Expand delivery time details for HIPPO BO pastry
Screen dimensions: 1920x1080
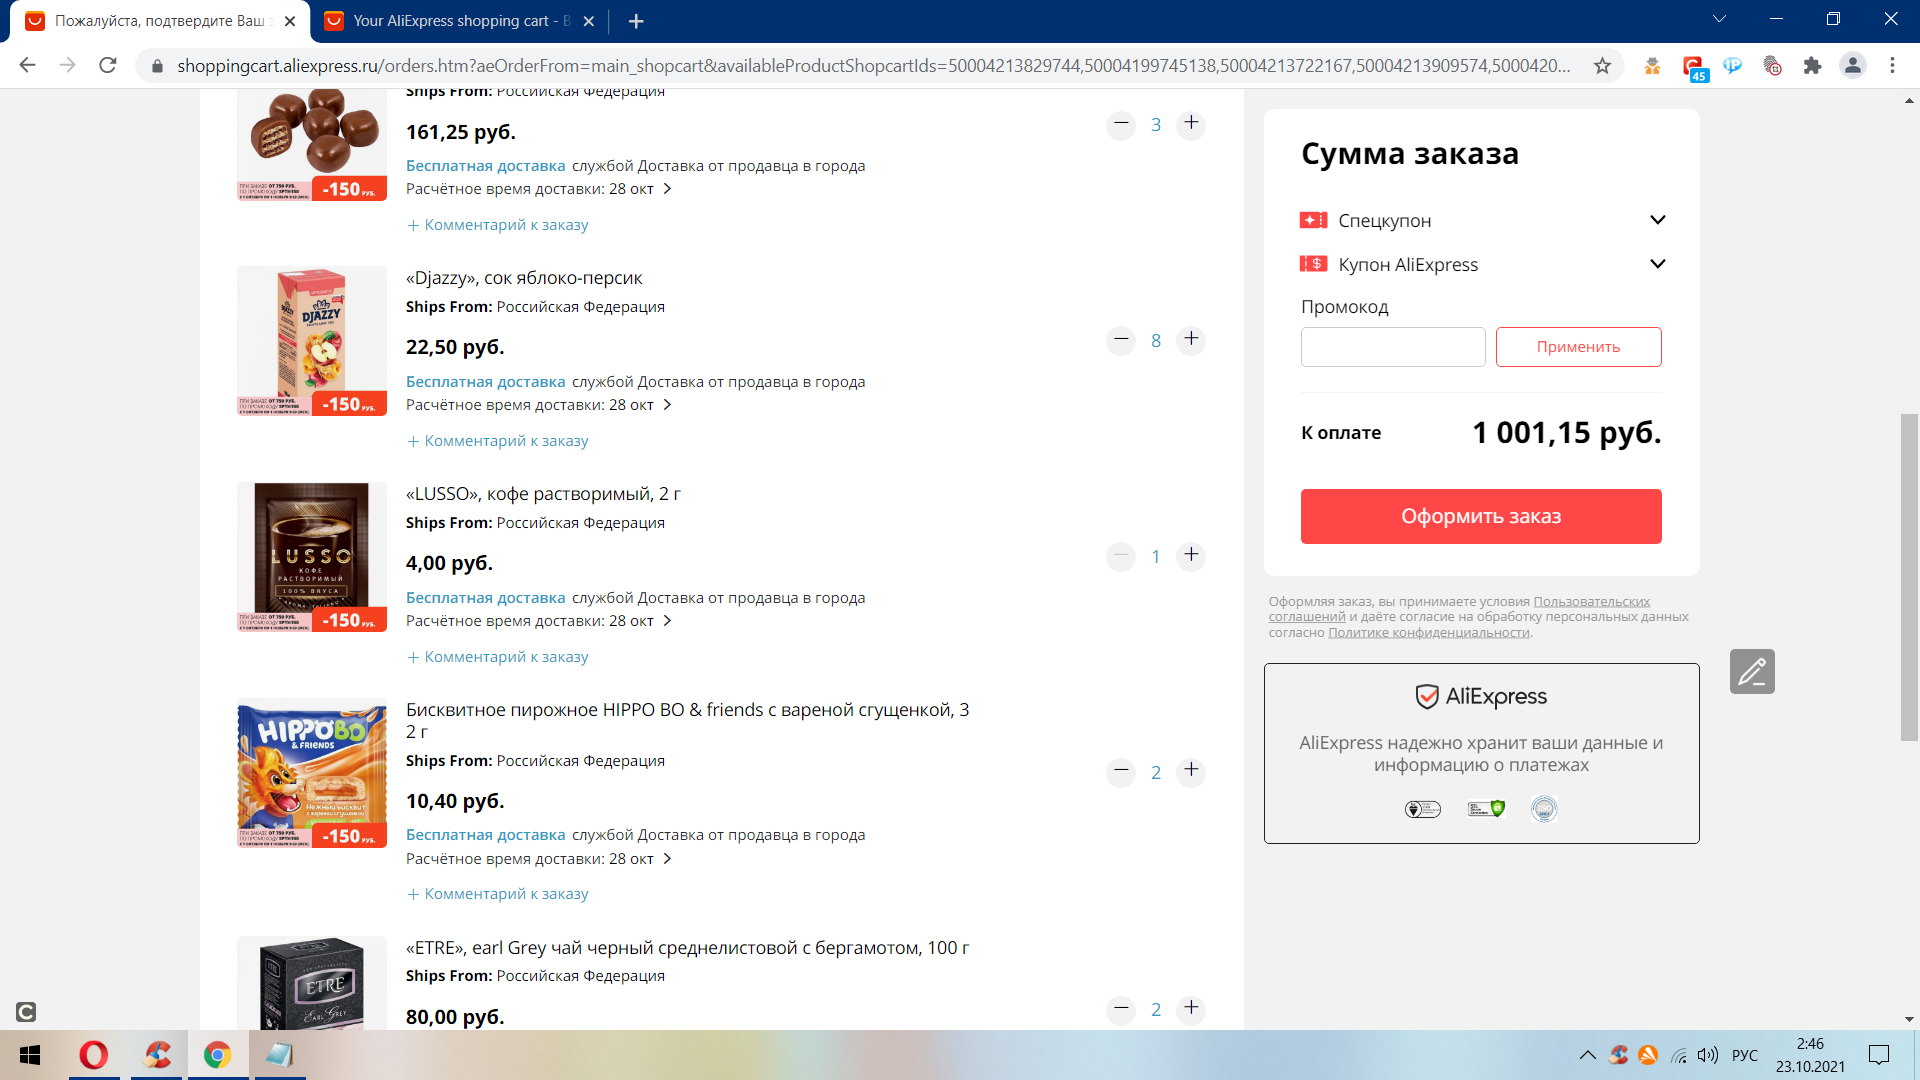[667, 859]
